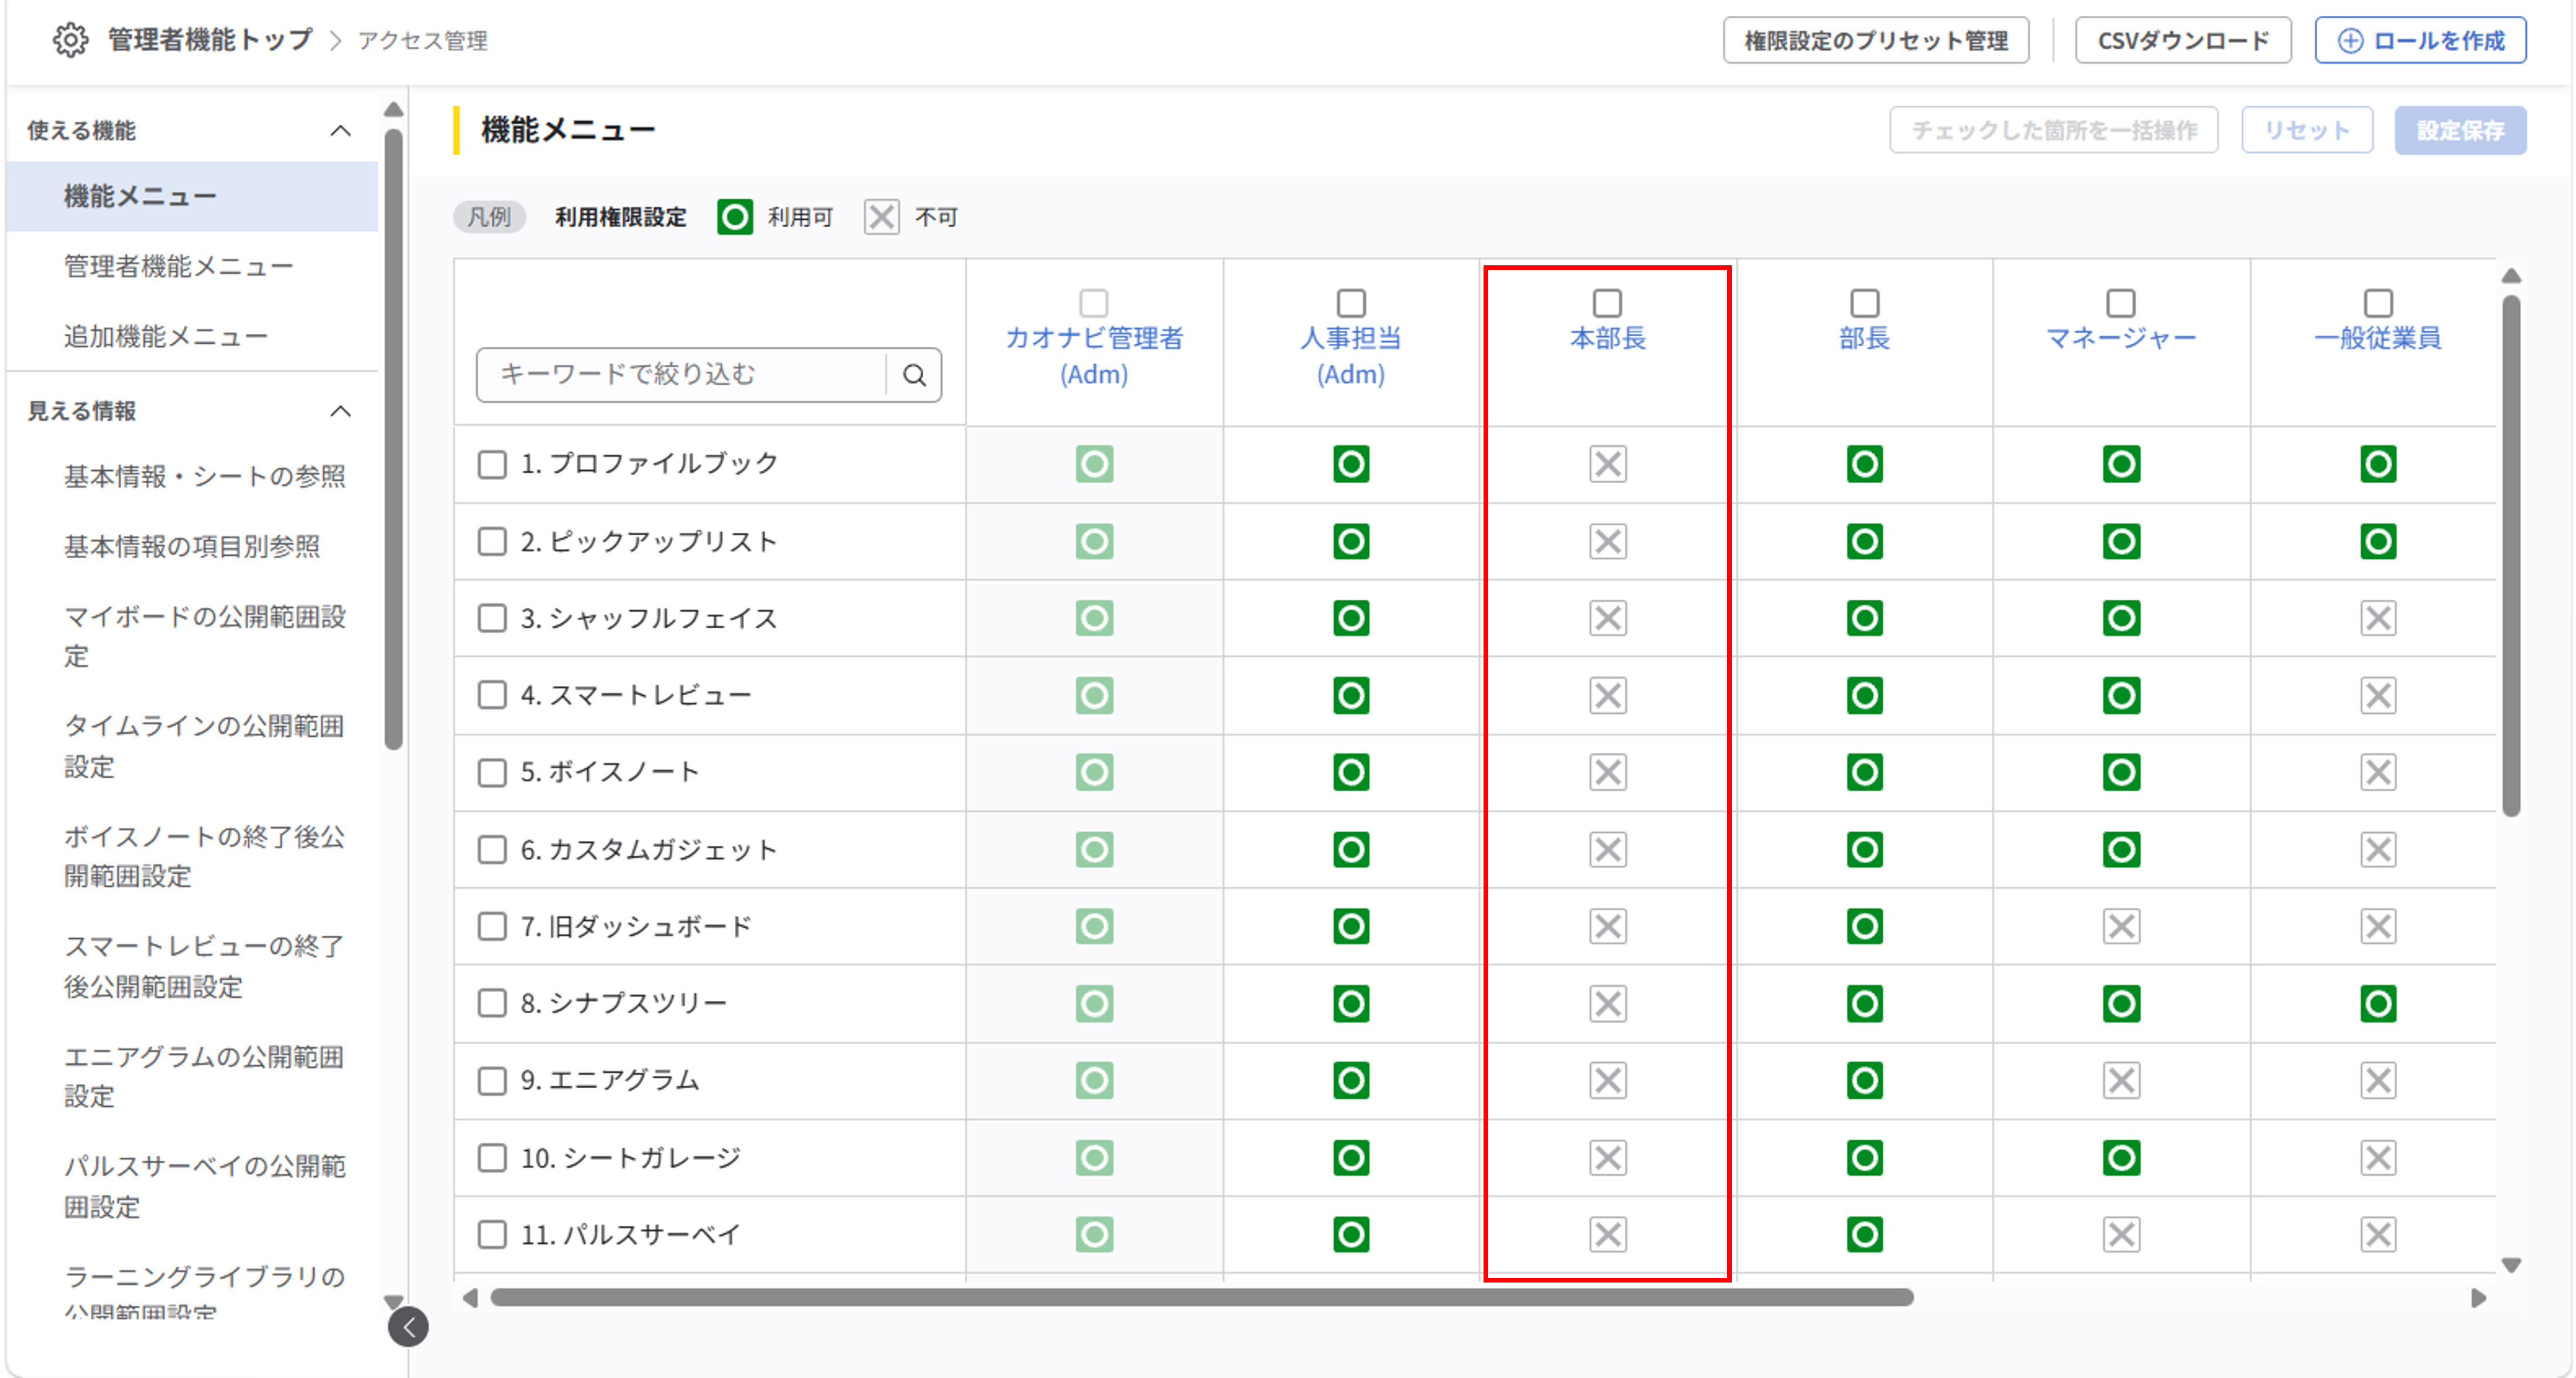Click the 管理者機能トップ breadcrumb link
This screenshot has width=2576, height=1378.
click(x=210, y=40)
